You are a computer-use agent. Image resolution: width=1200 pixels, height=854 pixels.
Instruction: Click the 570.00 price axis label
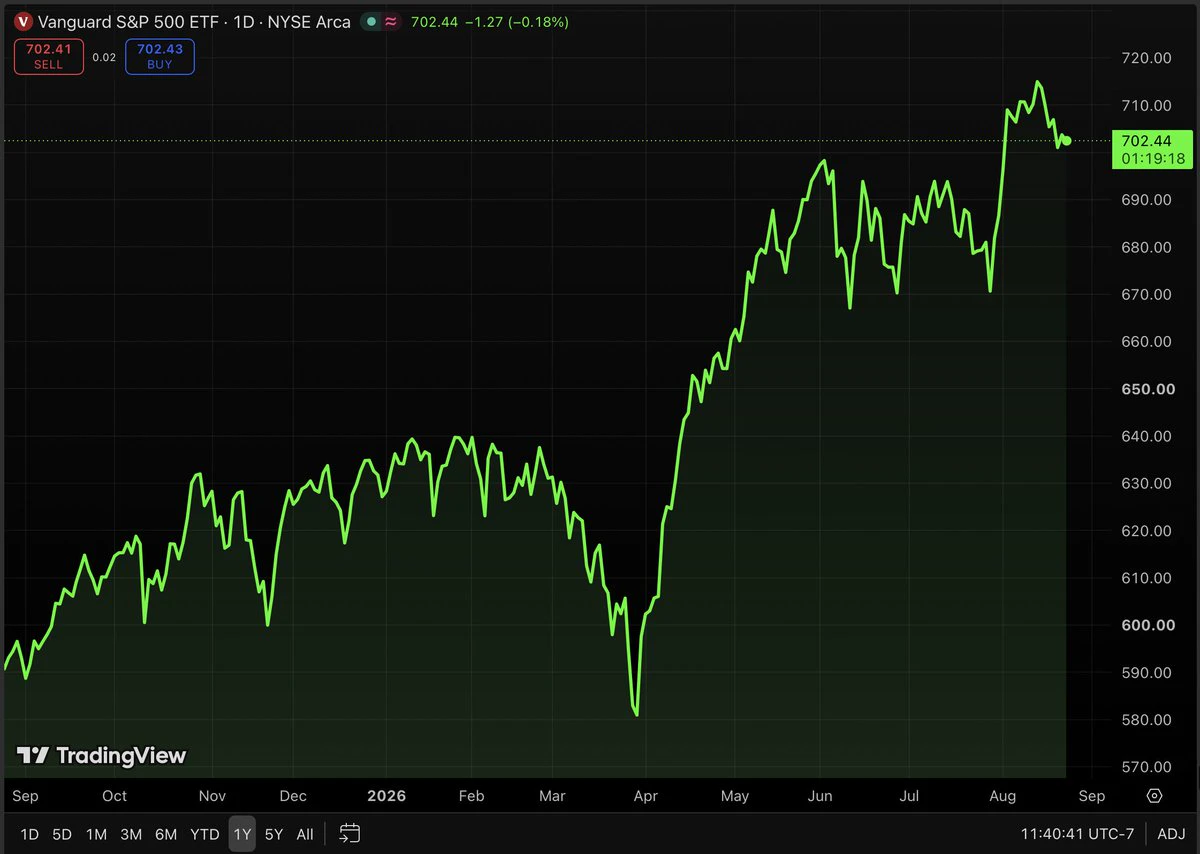(1148, 767)
